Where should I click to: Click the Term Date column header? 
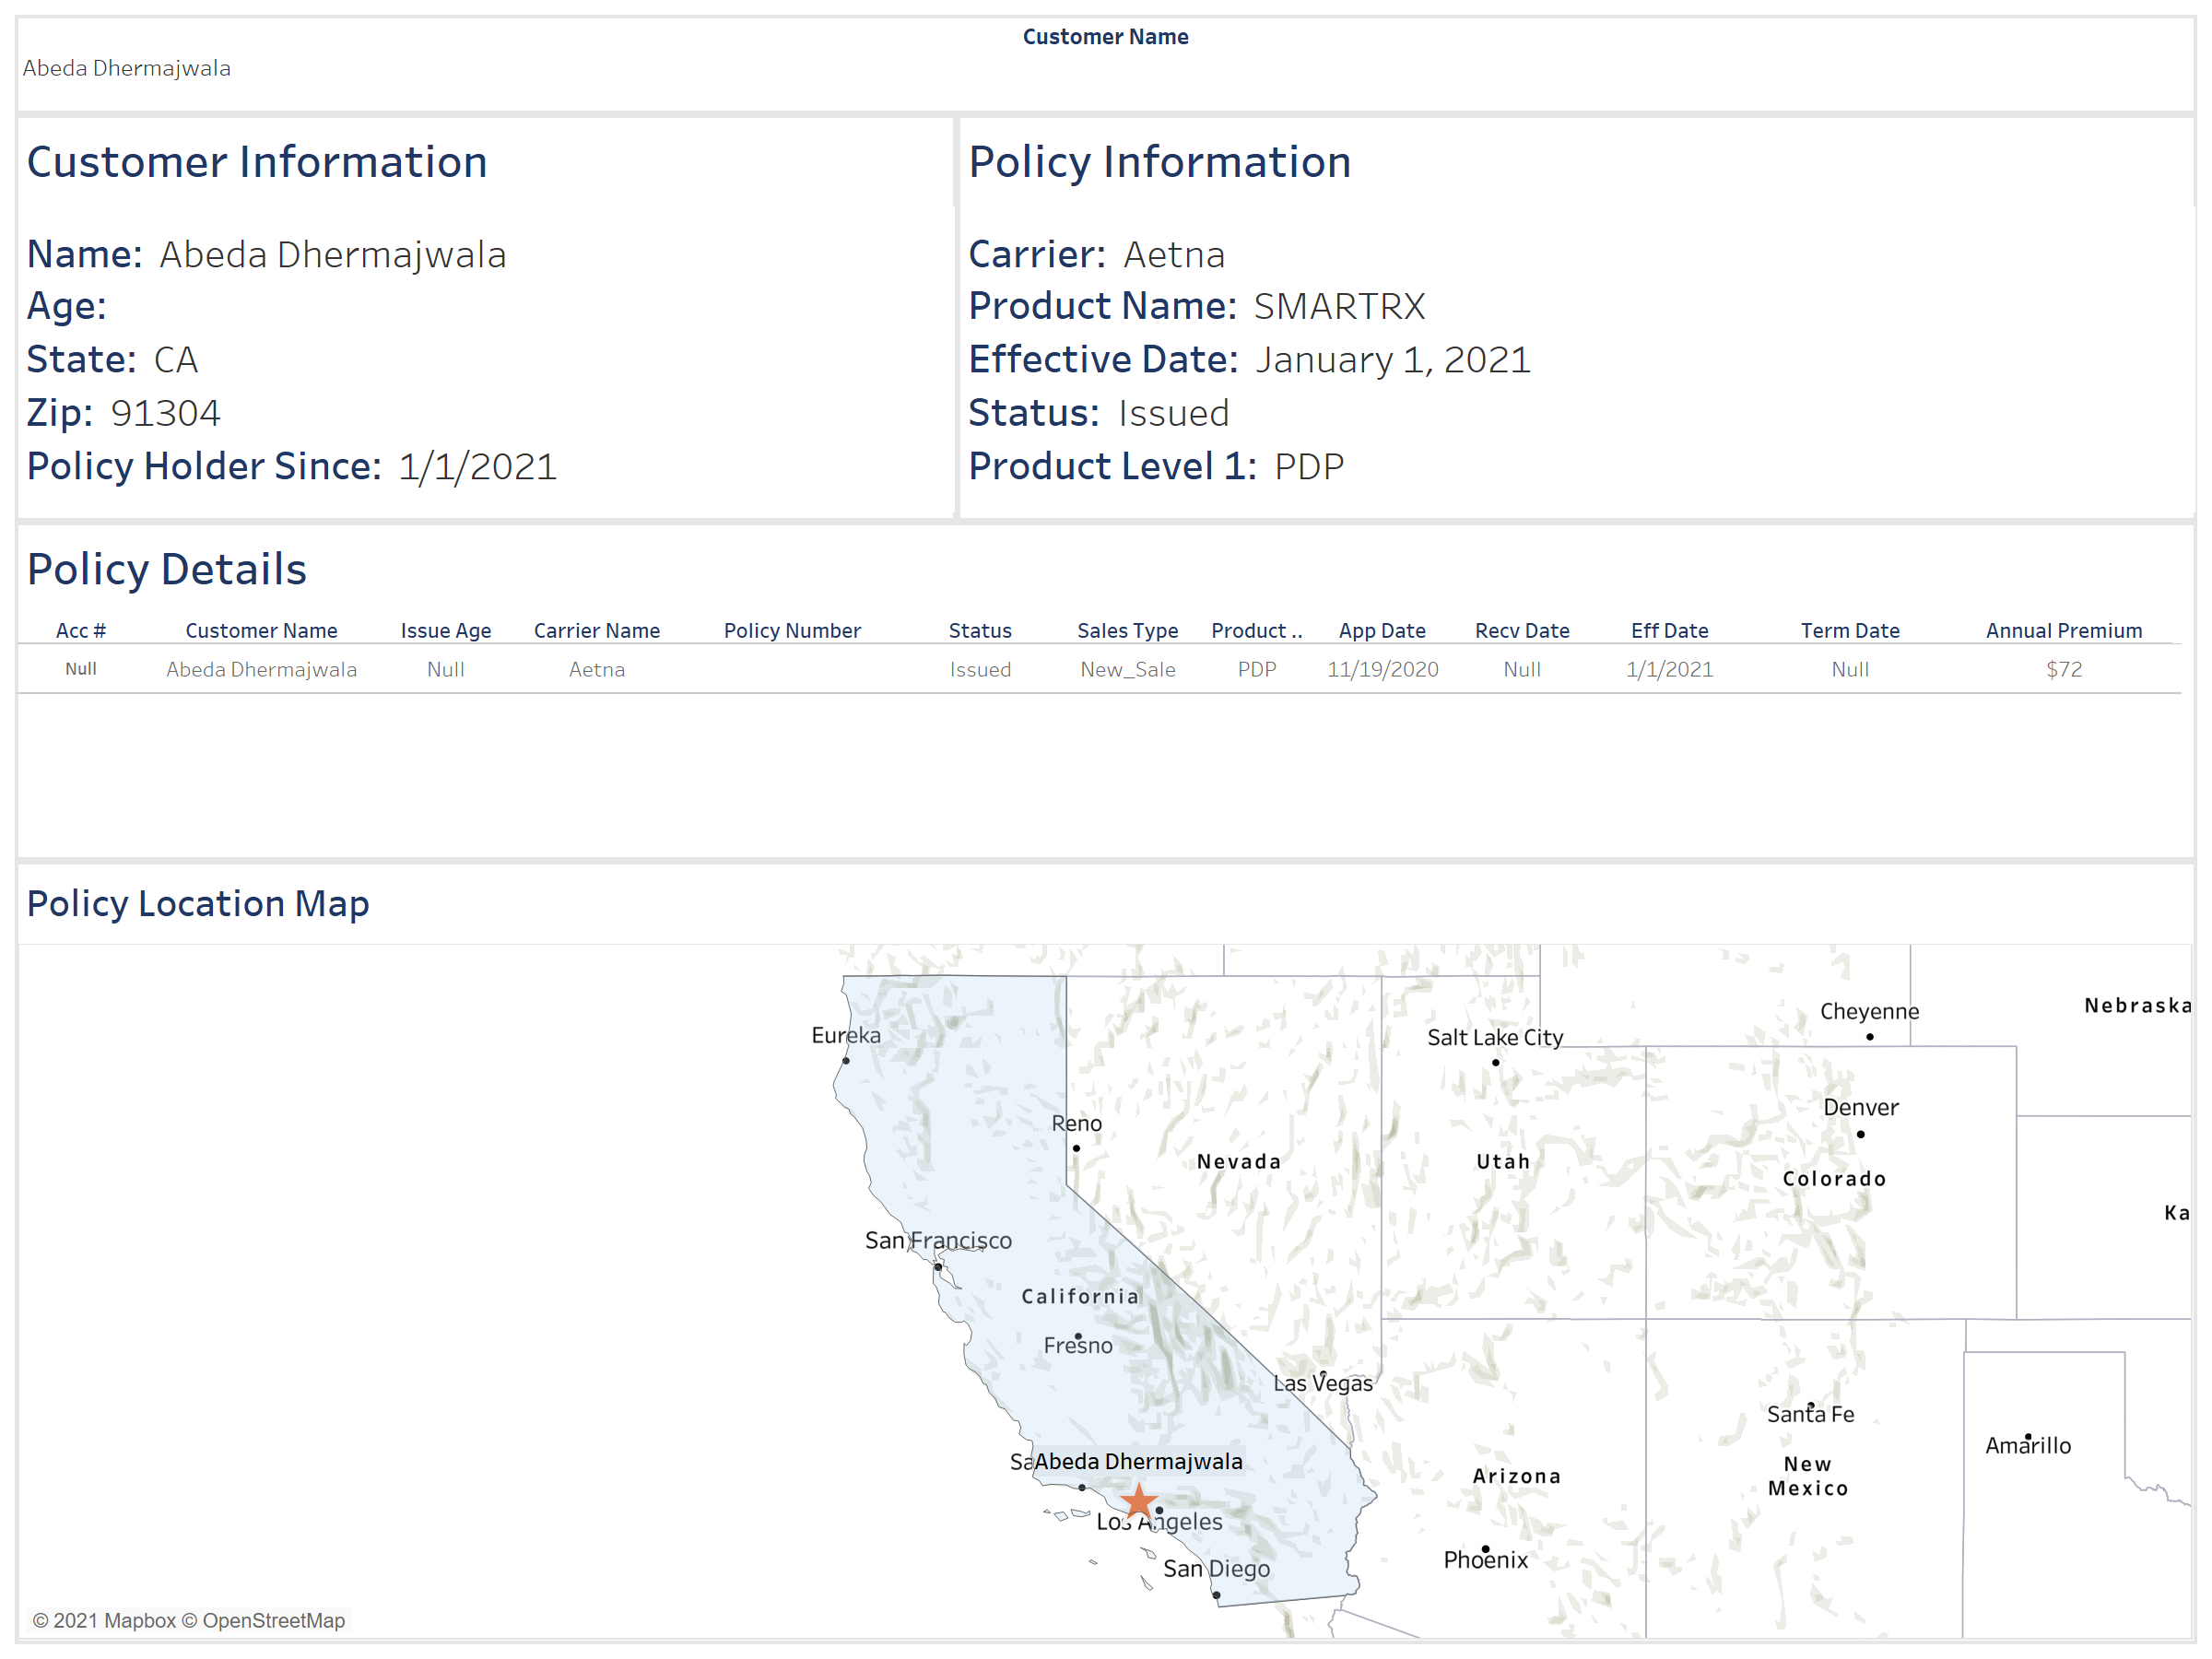coord(1849,630)
